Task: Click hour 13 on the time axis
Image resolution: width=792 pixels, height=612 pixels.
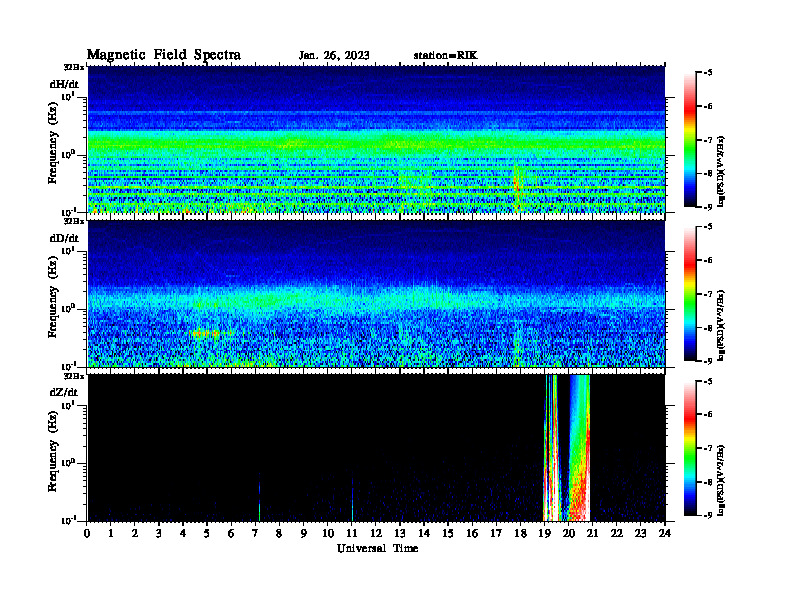Action: pyautogui.click(x=400, y=533)
